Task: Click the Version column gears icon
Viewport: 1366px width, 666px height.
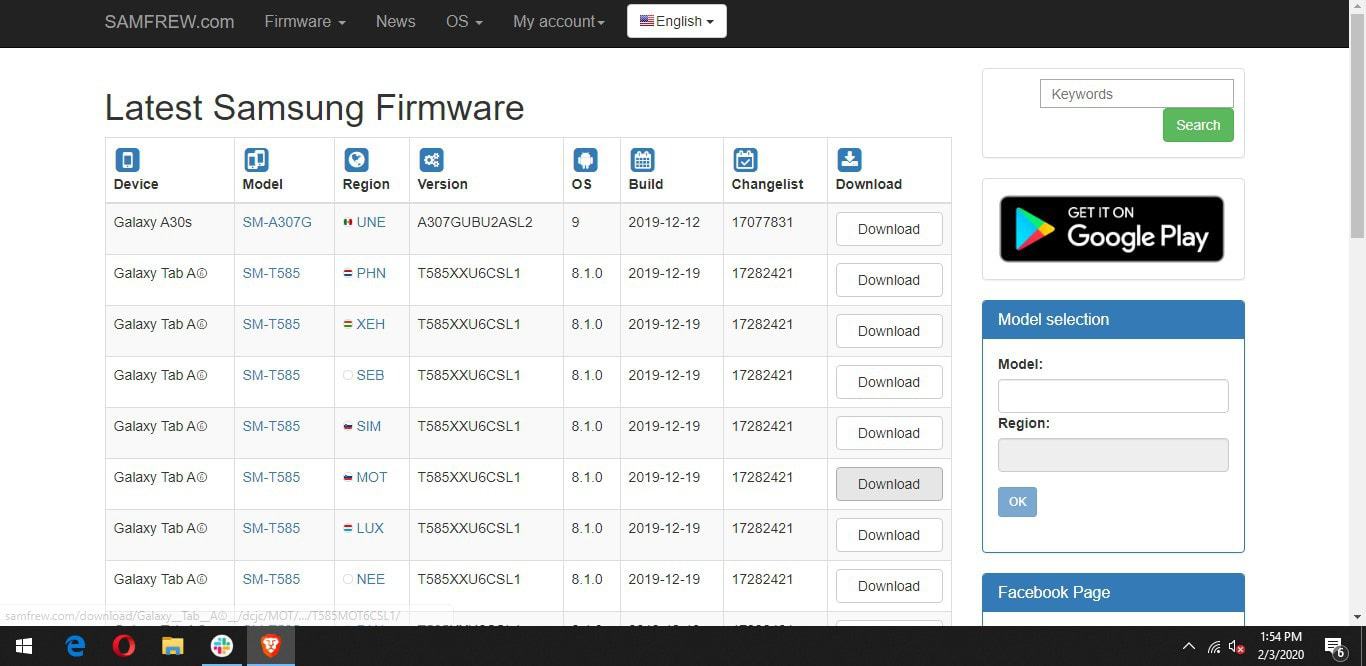Action: [x=431, y=160]
